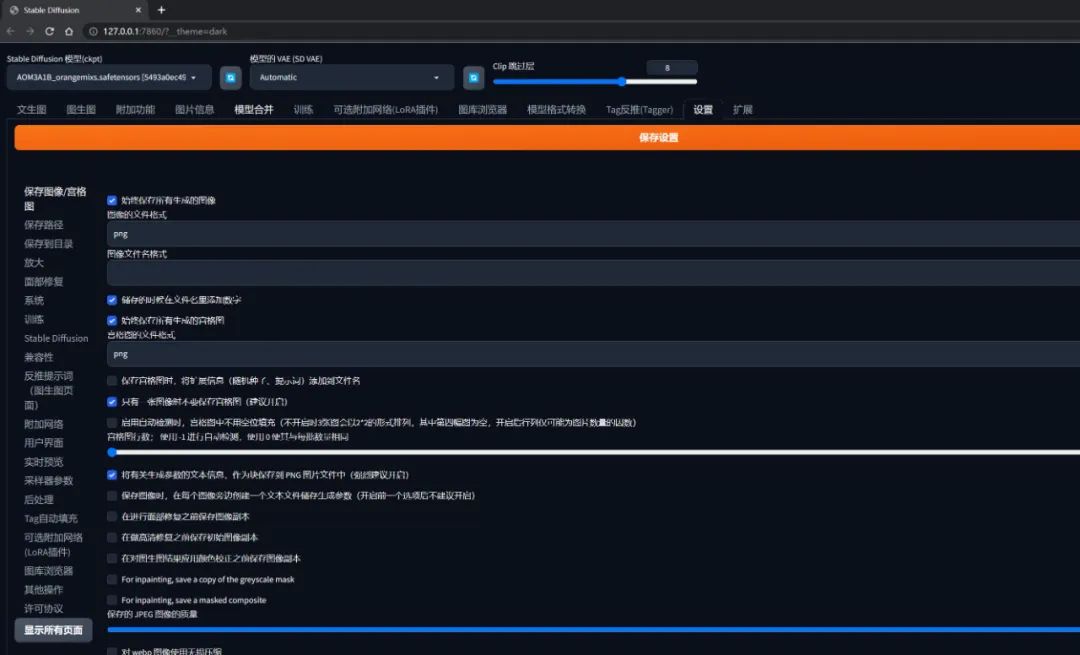Open the Tag反推(Tagger) tab

pos(639,110)
